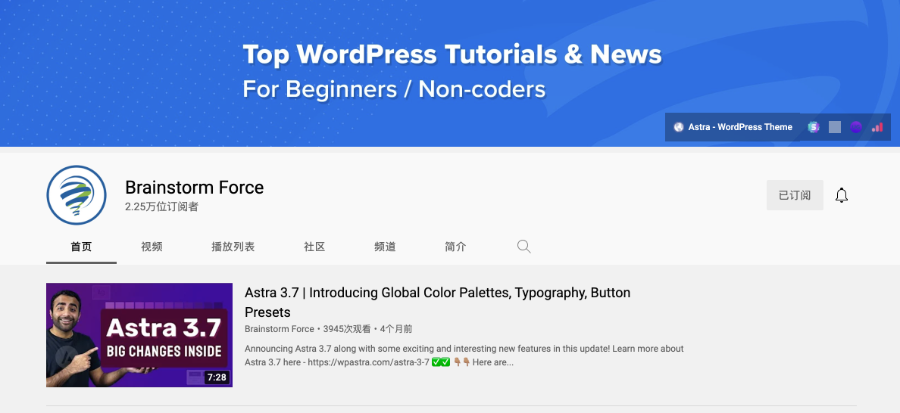
Task: Click the Top WordPress Tutorials & News banner
Action: click(x=450, y=73)
